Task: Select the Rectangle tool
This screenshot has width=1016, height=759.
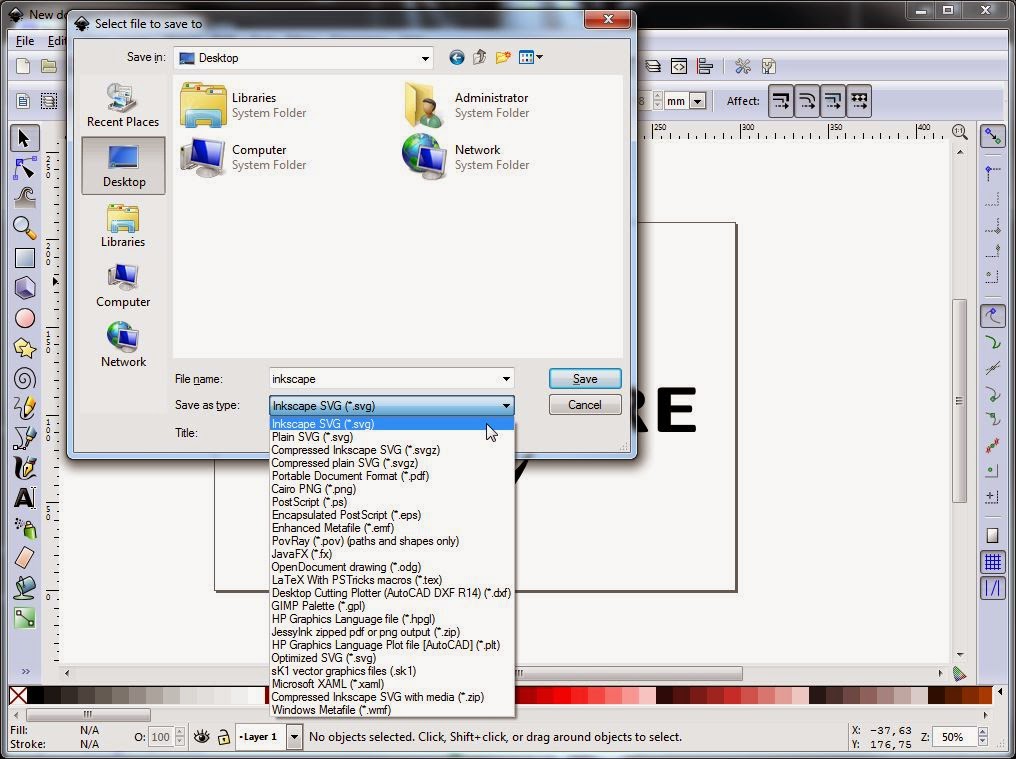Action: tap(25, 258)
